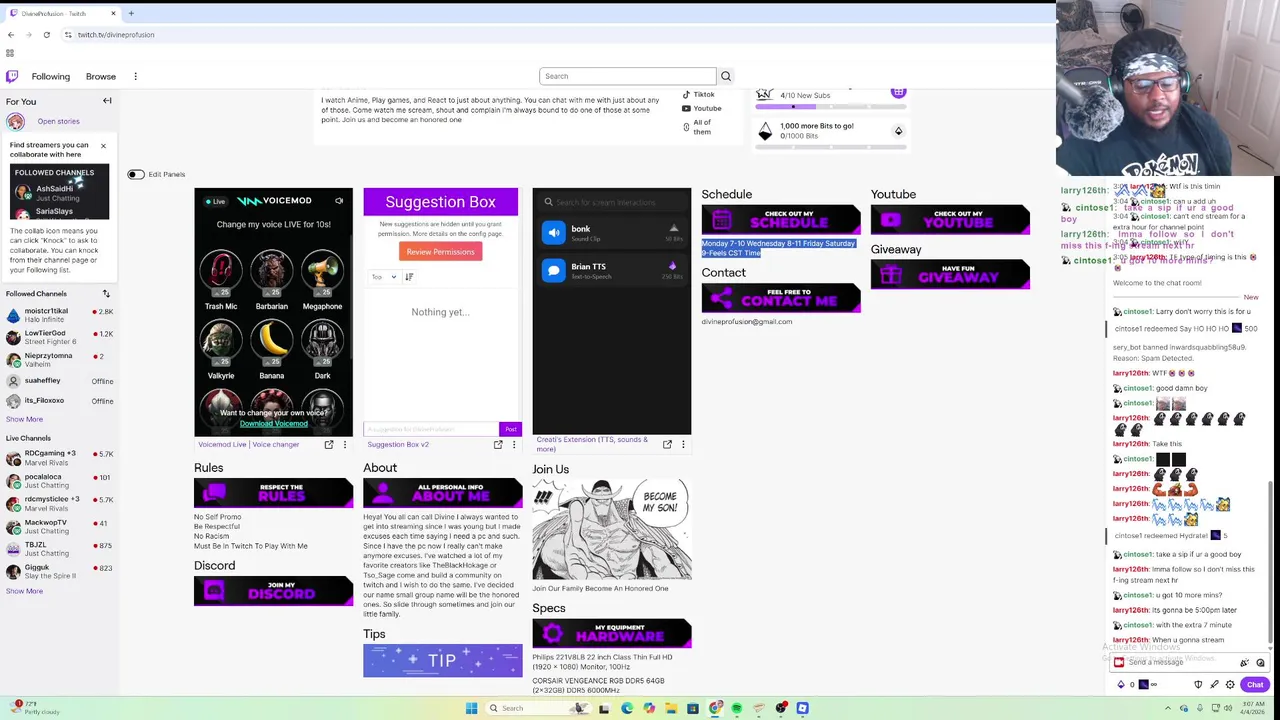
Task: Click the search for stream interactions field
Action: pos(611,202)
